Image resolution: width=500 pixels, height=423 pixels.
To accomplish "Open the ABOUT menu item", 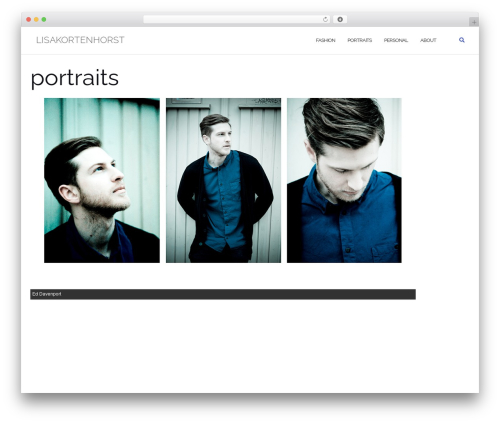I will (x=428, y=40).
